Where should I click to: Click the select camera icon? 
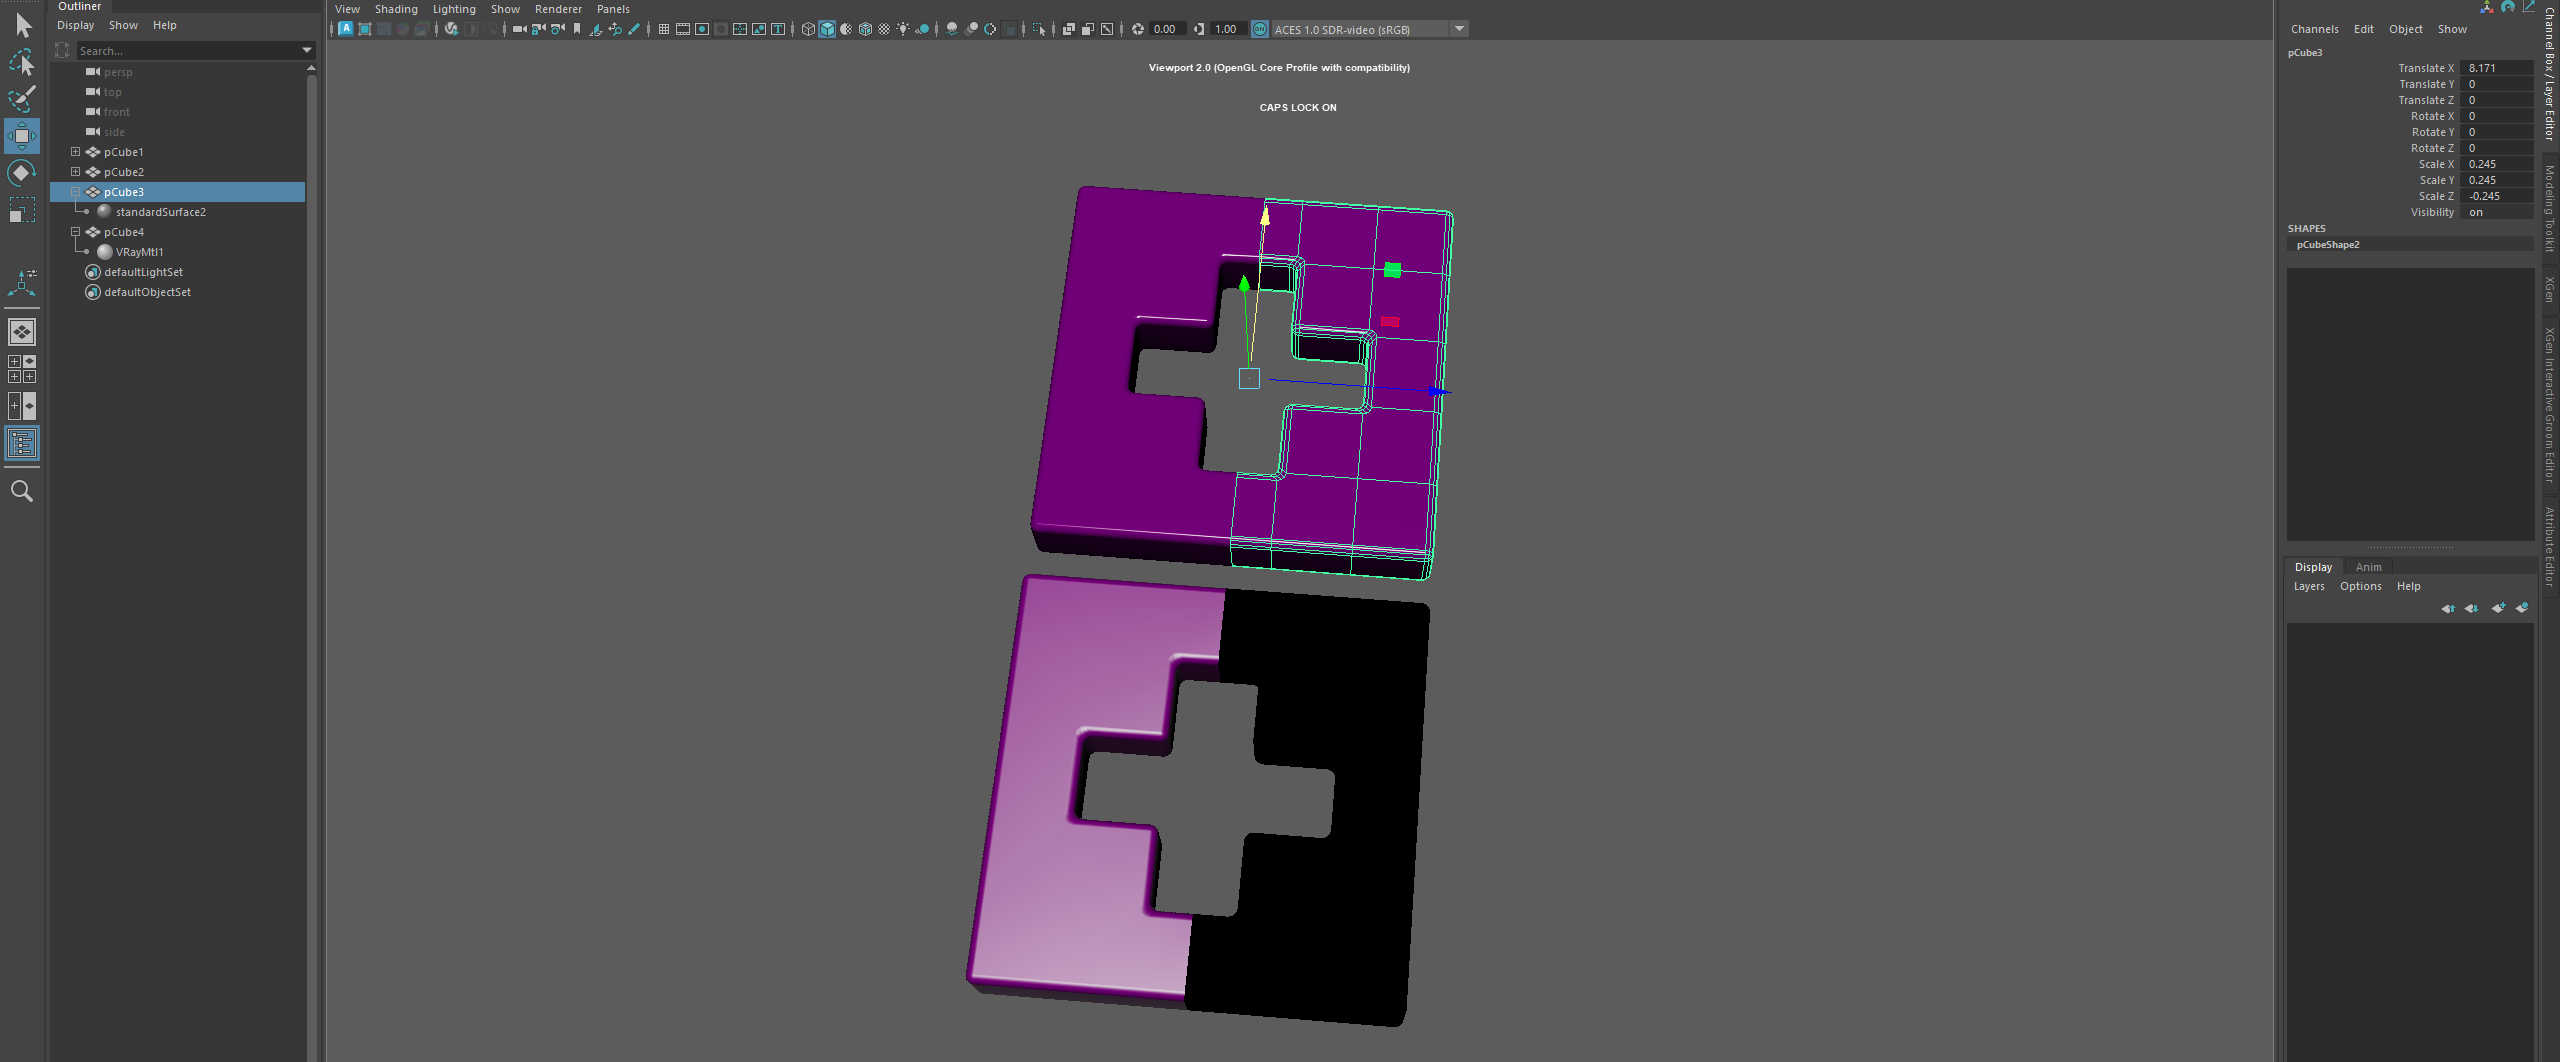point(519,29)
